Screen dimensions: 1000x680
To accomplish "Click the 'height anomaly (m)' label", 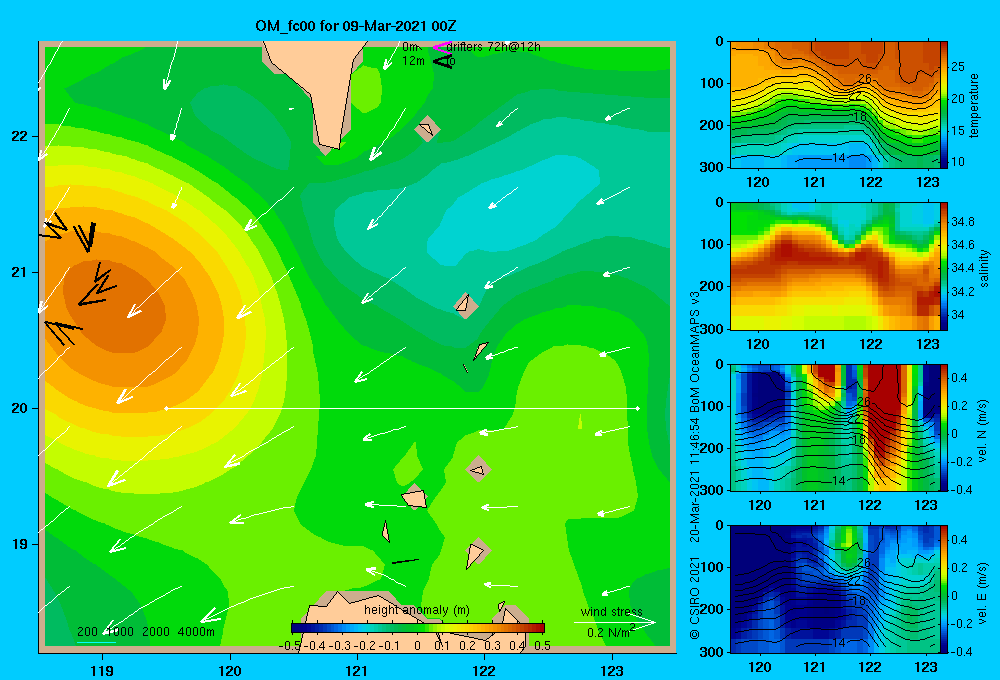I will point(416,610).
